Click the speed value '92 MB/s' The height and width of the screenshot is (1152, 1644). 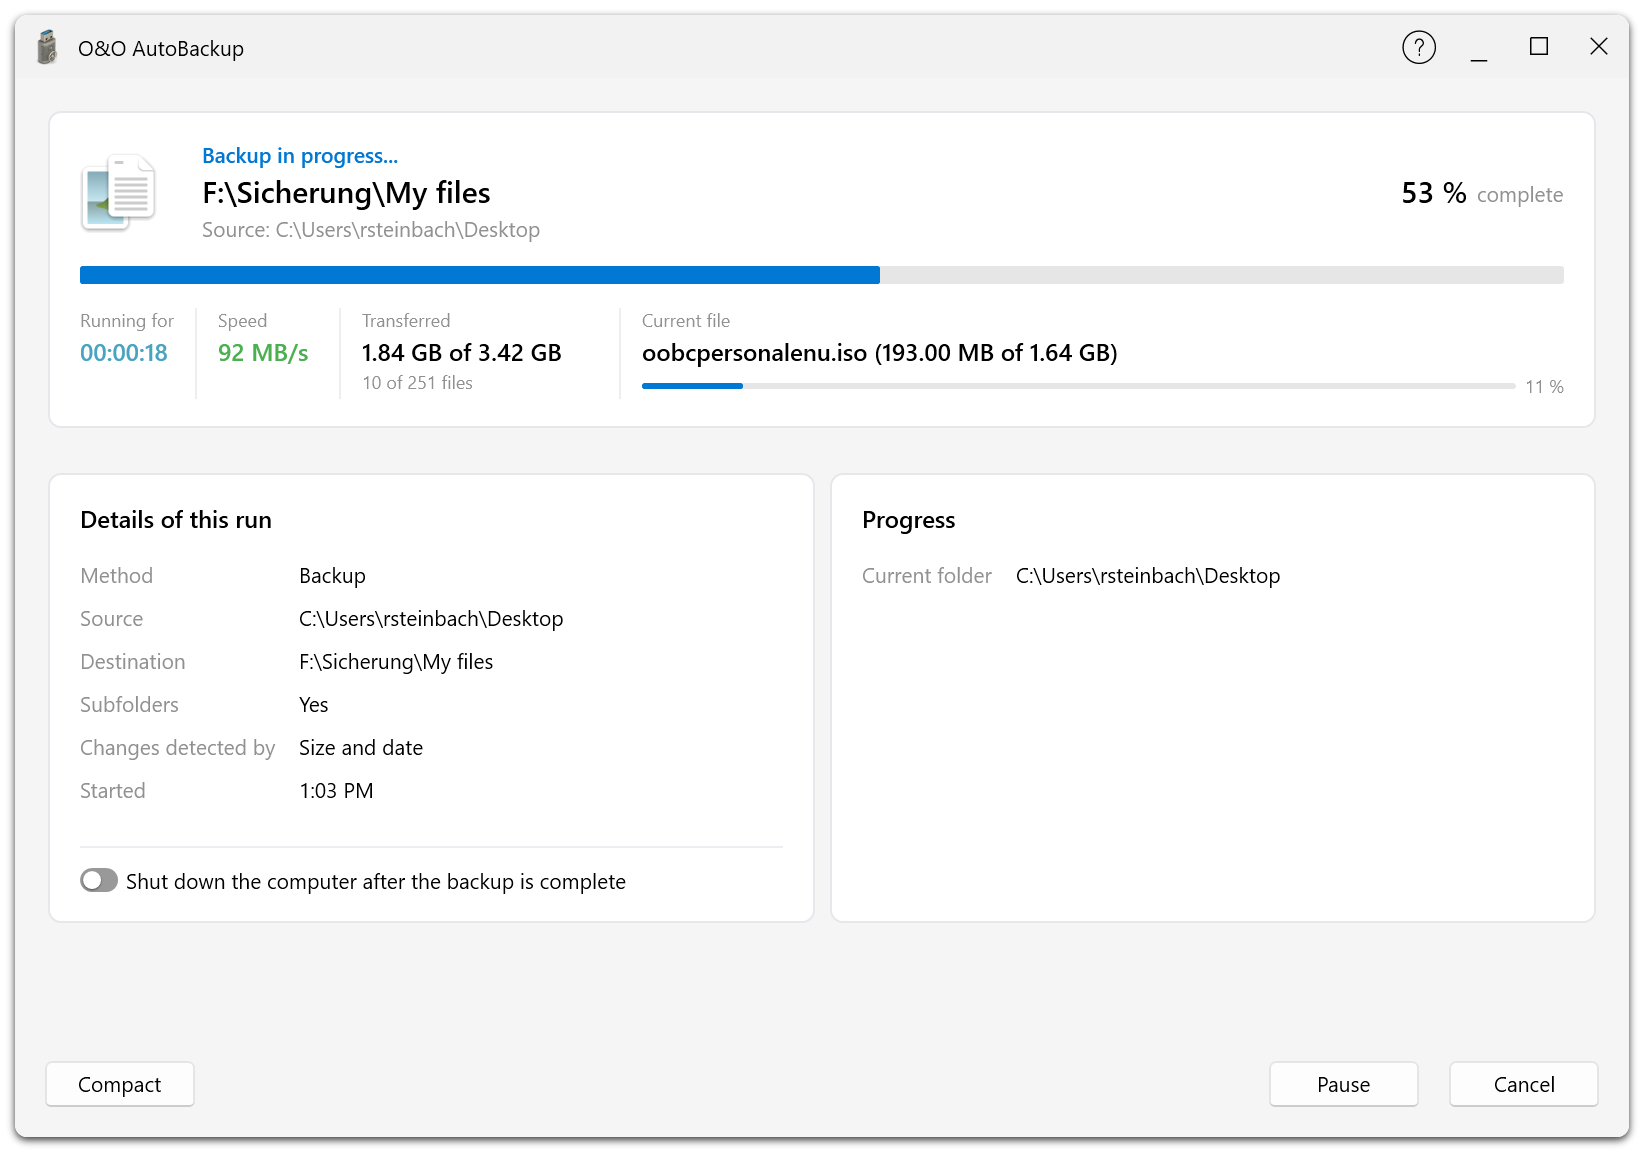263,353
